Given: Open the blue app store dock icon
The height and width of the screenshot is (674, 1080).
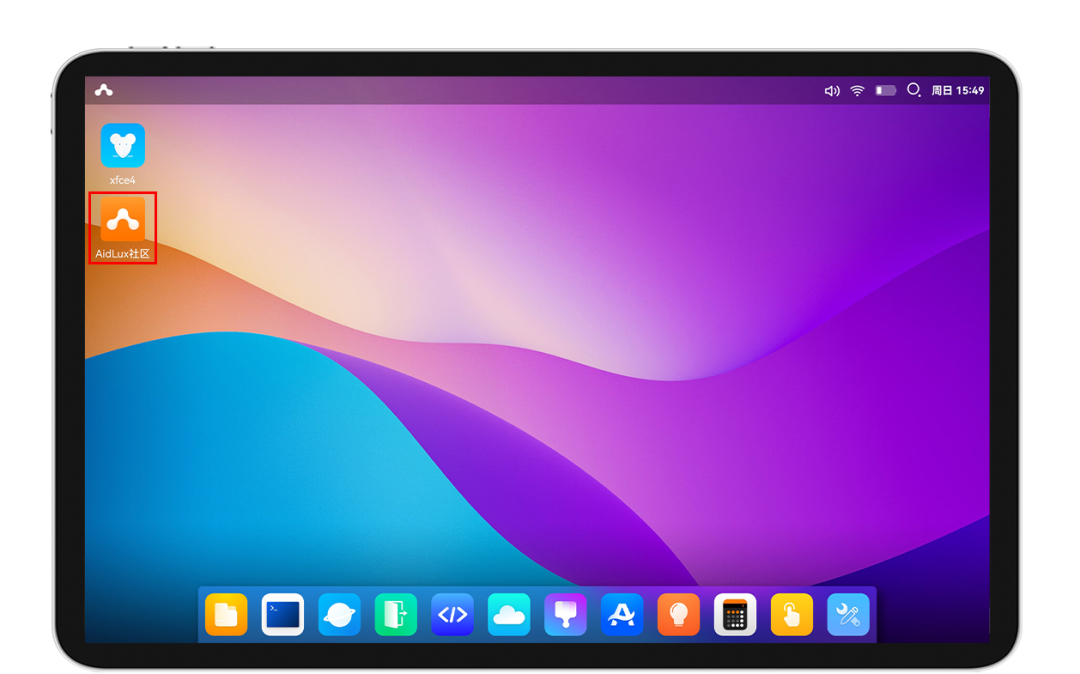Looking at the screenshot, I should click(622, 614).
